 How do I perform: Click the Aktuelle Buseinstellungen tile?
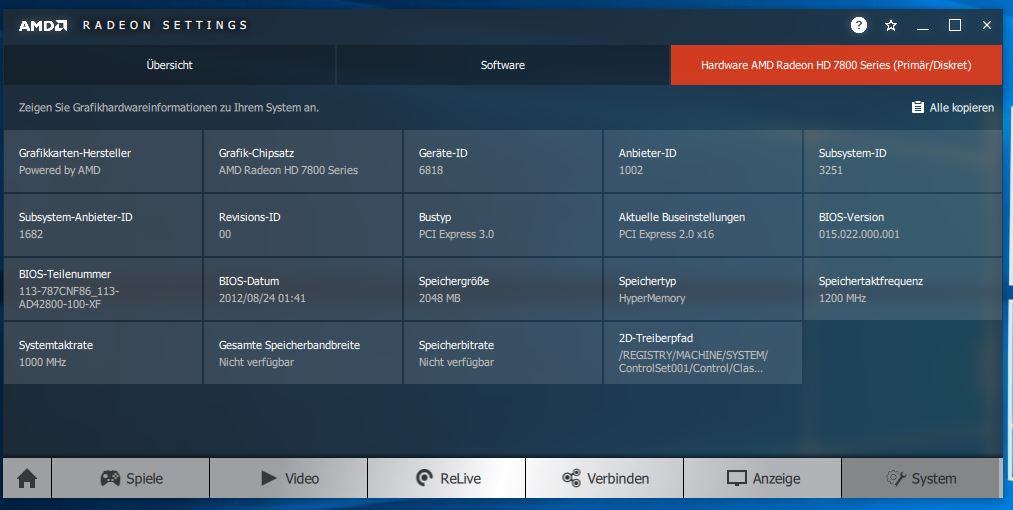point(703,225)
